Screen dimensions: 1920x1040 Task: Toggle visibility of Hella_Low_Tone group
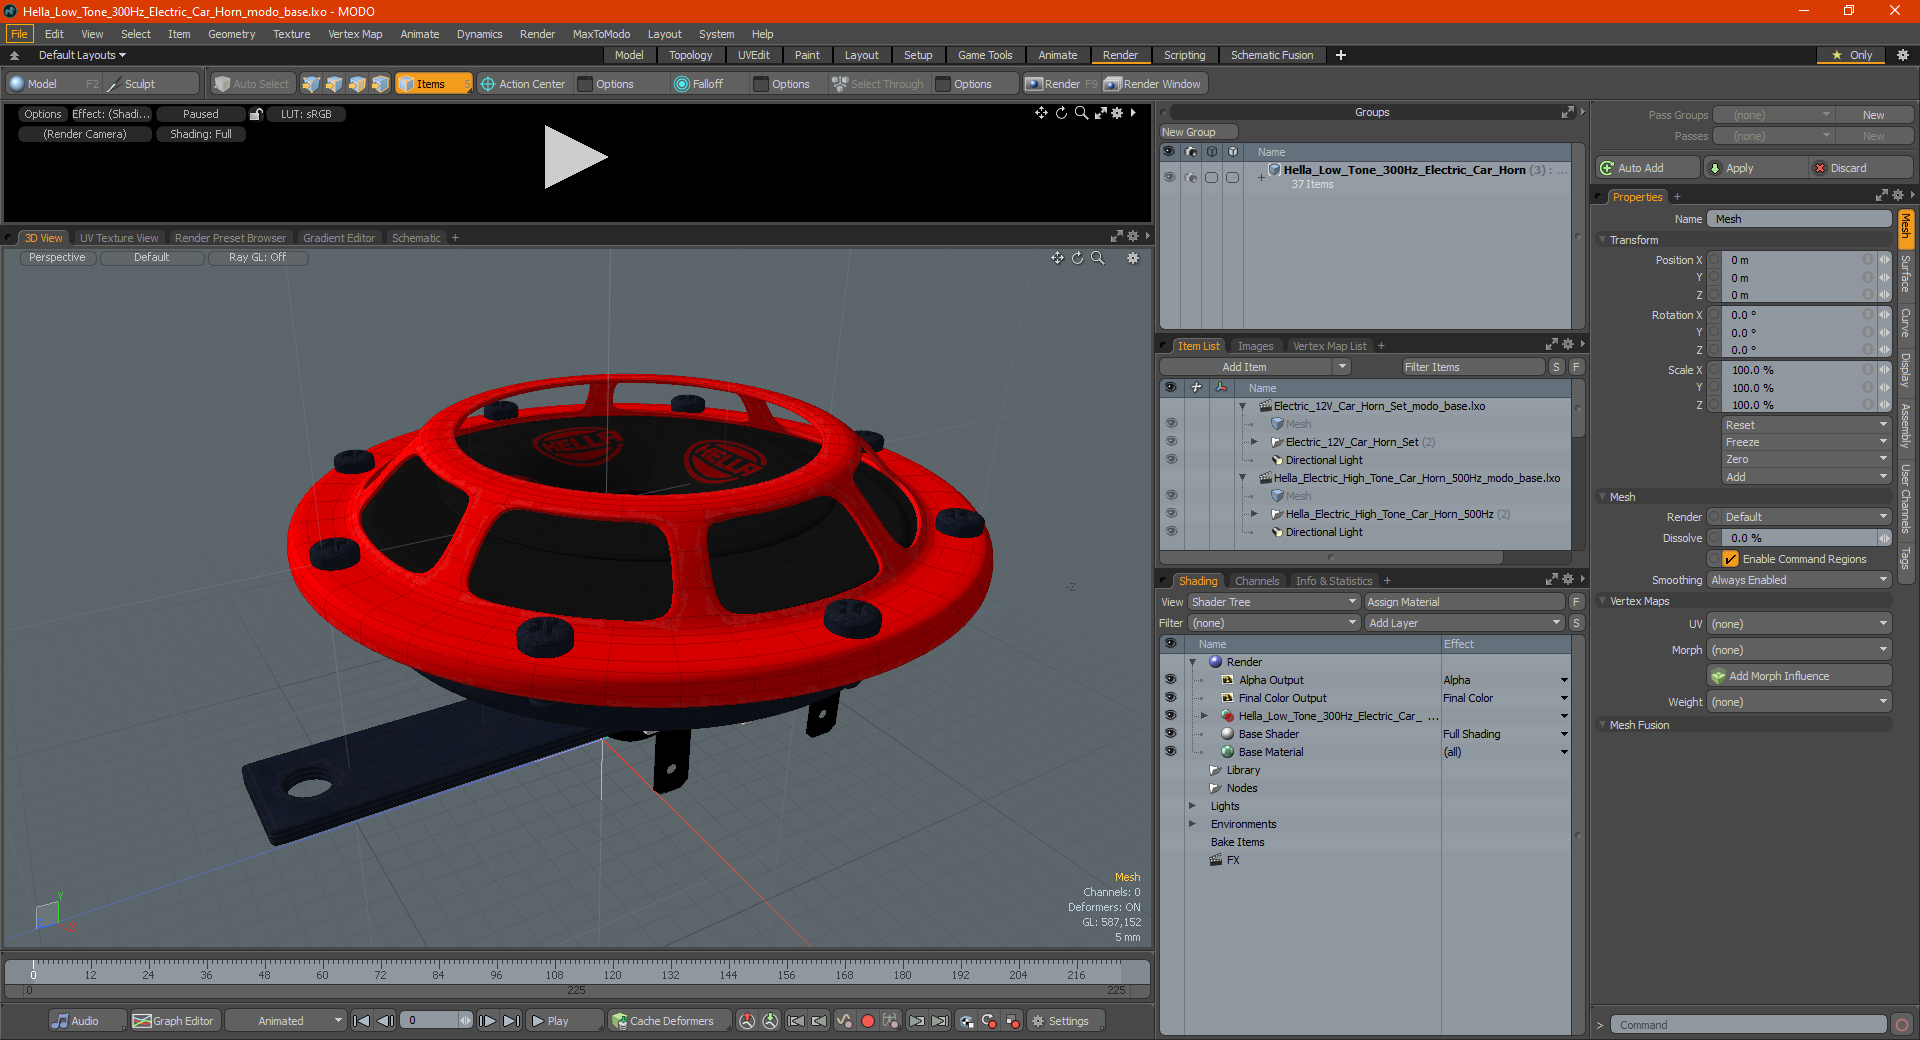coord(1169,177)
